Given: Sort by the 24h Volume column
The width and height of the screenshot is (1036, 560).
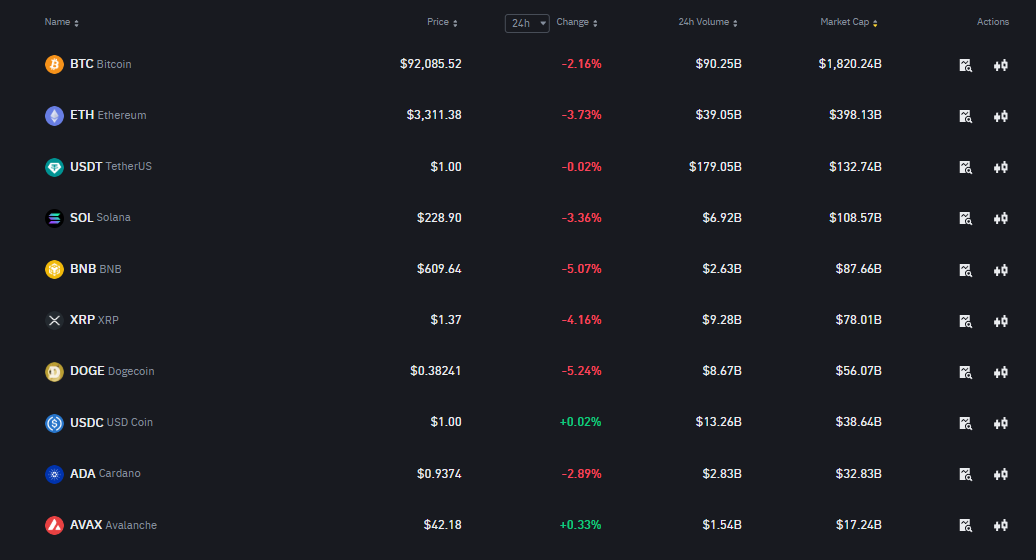Looking at the screenshot, I should pyautogui.click(x=708, y=22).
